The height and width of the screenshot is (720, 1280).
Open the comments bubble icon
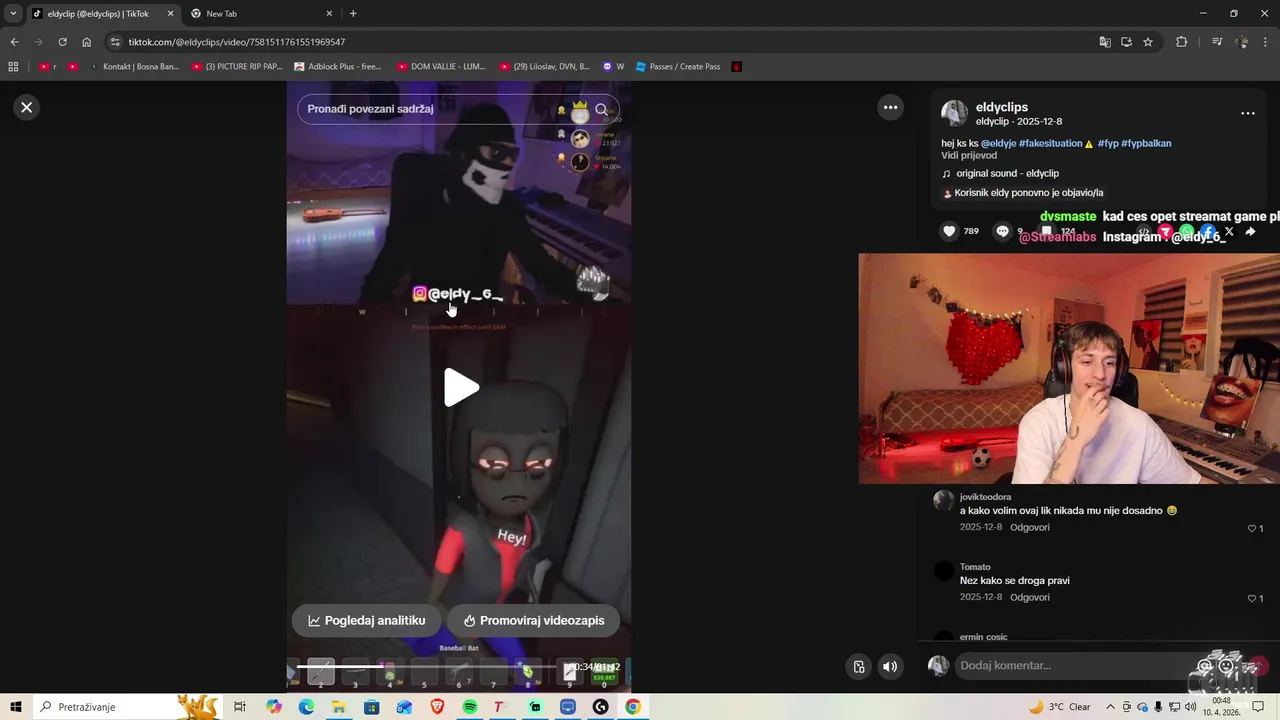(1002, 231)
